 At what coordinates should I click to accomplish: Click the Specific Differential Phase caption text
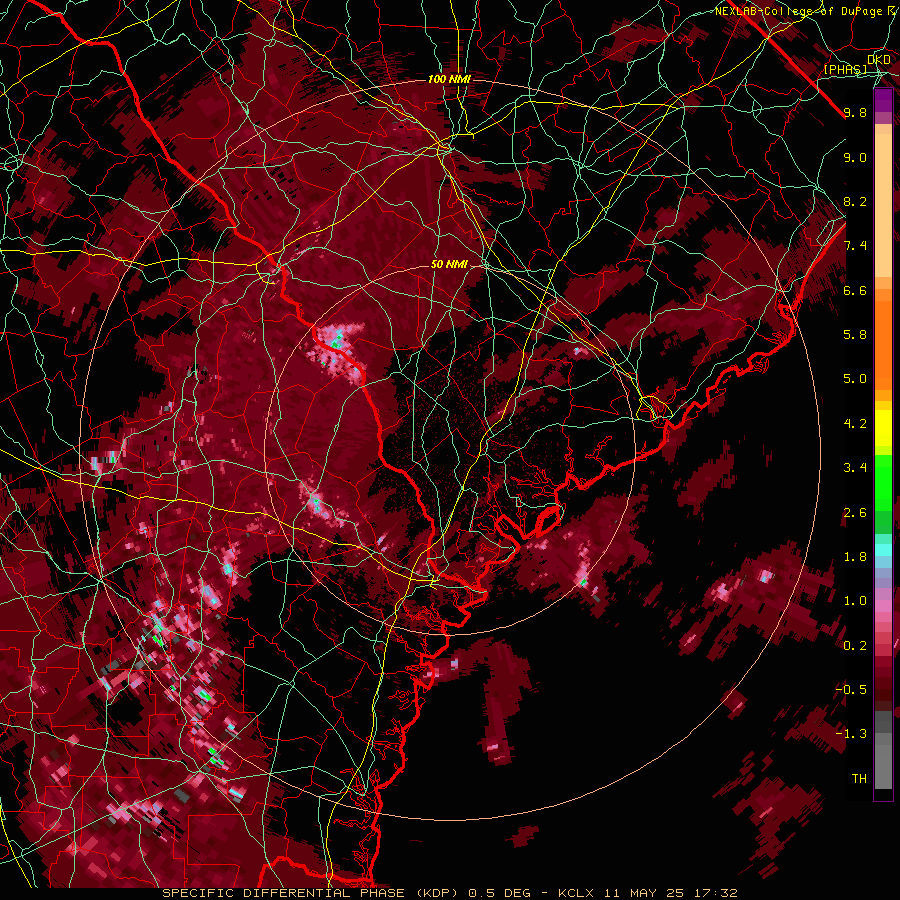coord(449,893)
